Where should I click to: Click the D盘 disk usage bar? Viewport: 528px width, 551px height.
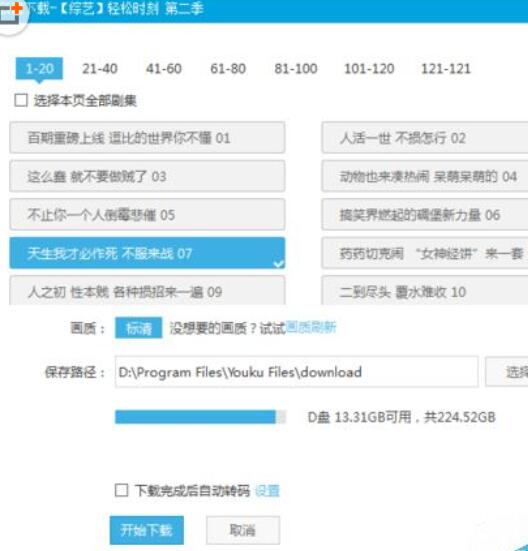point(201,417)
